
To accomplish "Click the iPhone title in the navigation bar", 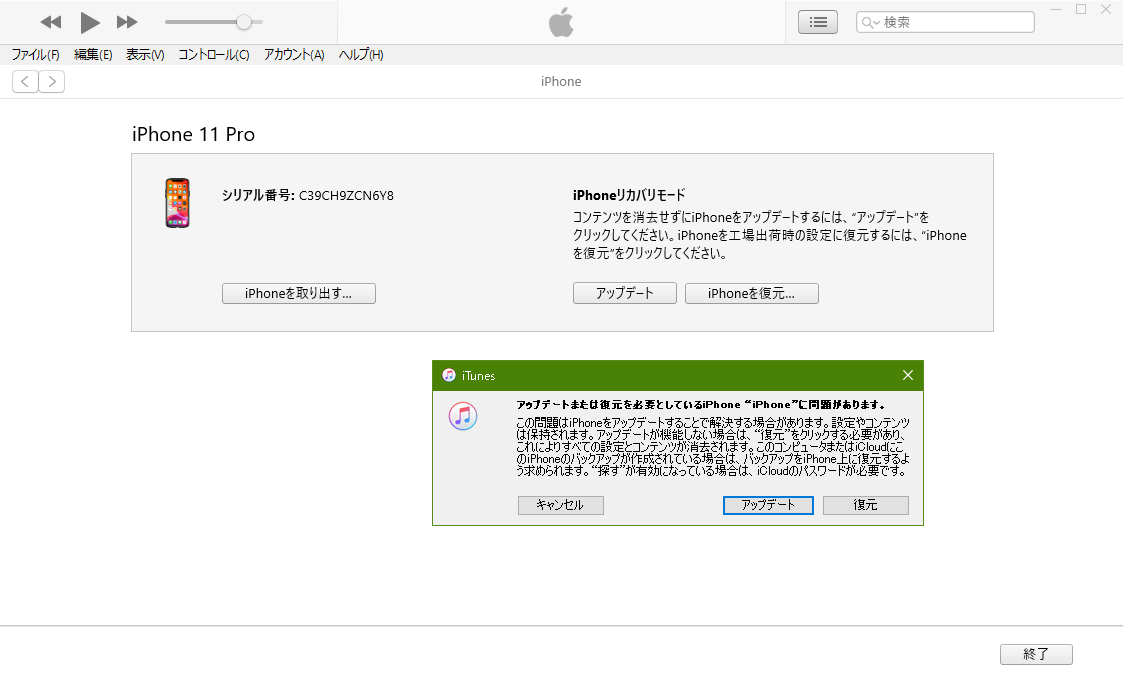I will click(561, 82).
